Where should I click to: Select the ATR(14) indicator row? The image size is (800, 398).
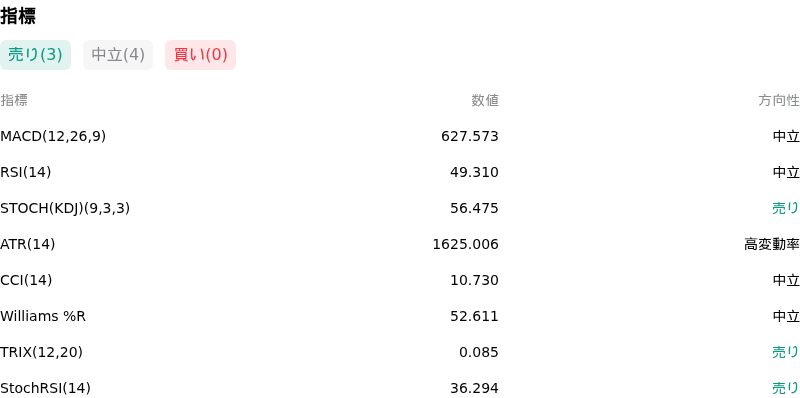[400, 244]
